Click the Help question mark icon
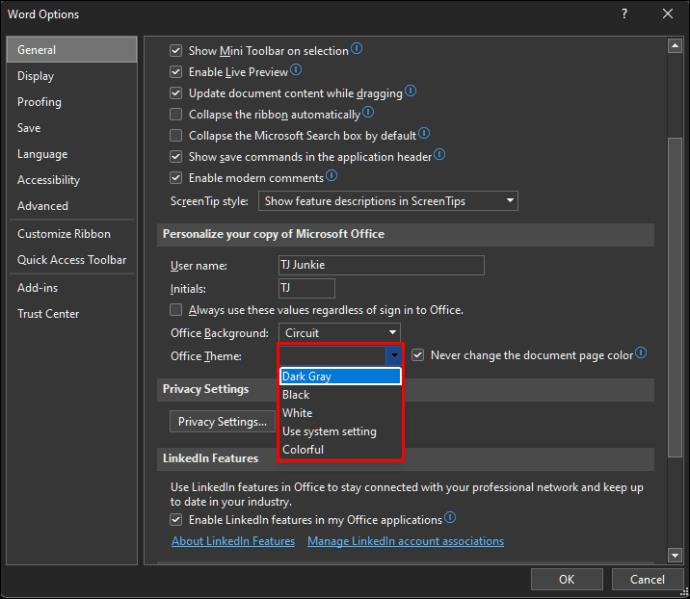Screen dimensions: 690x599 pyautogui.click(x=624, y=14)
